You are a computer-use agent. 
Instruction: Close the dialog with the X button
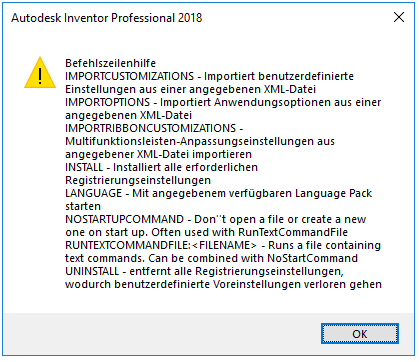399,17
